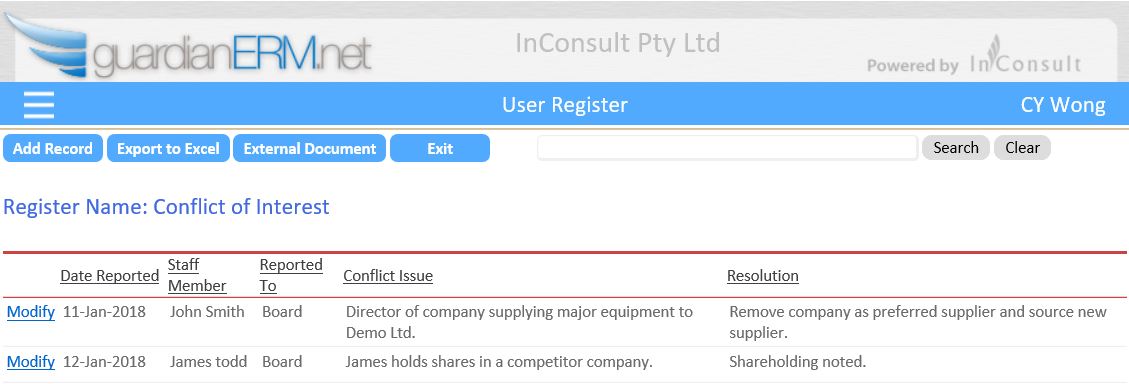Select the 11-Jan-2018 date cell
Viewport: 1129px width, 384px height.
pyautogui.click(x=104, y=312)
